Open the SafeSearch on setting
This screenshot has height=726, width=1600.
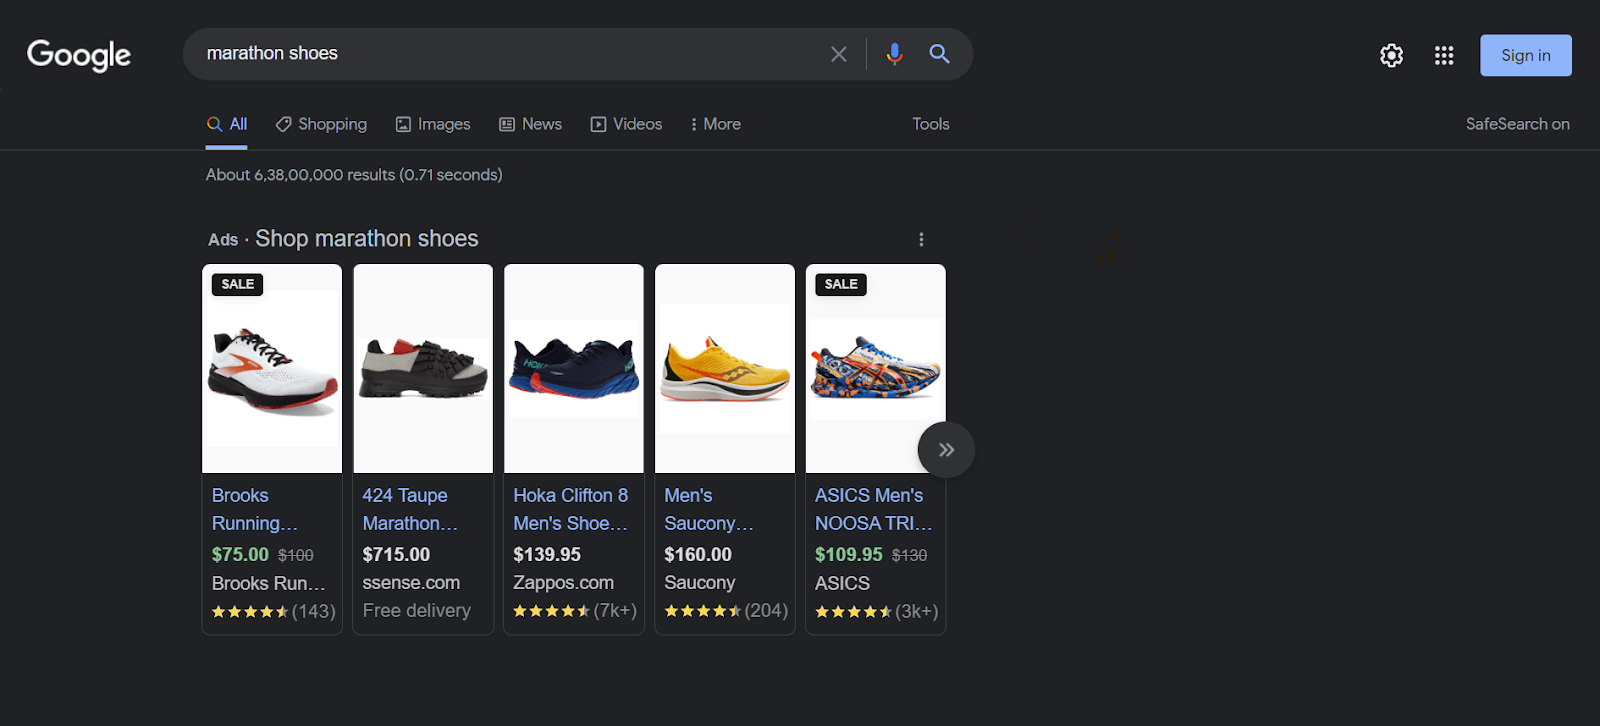pyautogui.click(x=1517, y=124)
